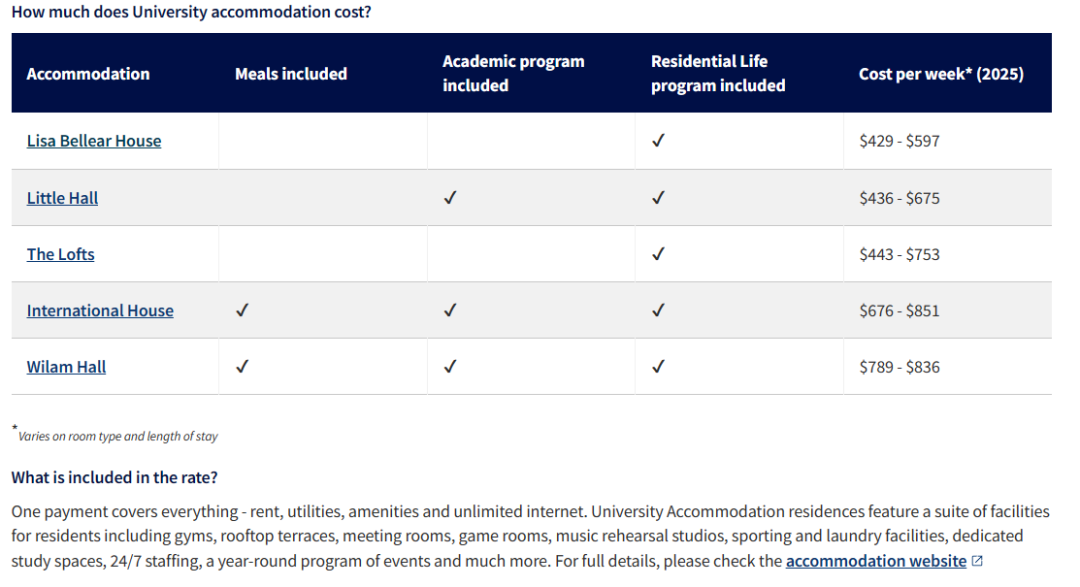Click the $429 - $597 cost cell

pyautogui.click(x=899, y=141)
